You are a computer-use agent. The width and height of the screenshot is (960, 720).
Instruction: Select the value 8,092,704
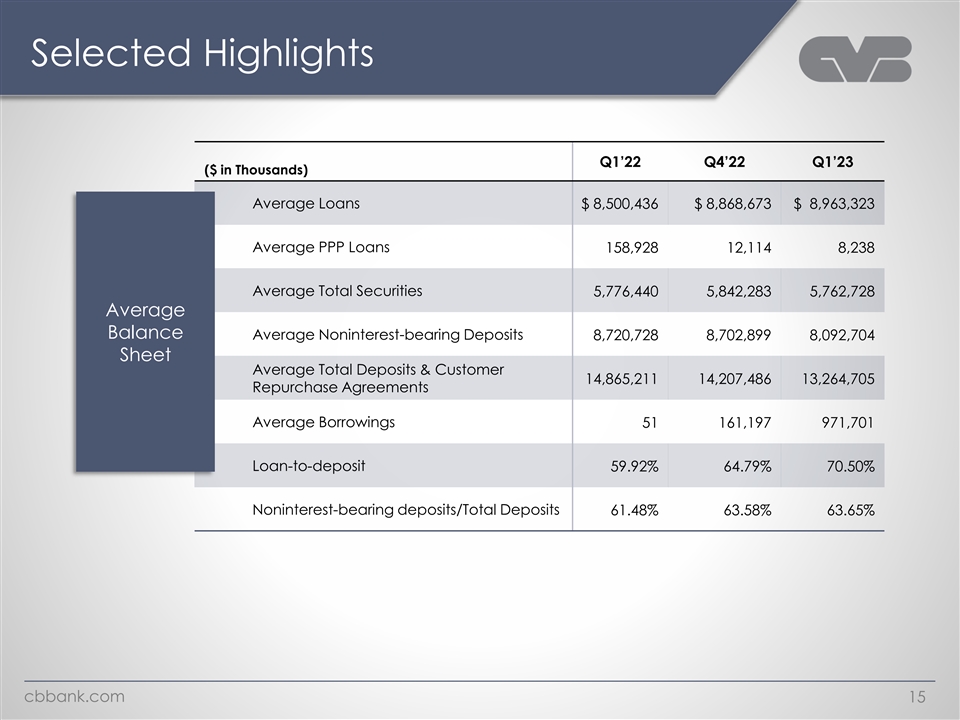coord(842,336)
